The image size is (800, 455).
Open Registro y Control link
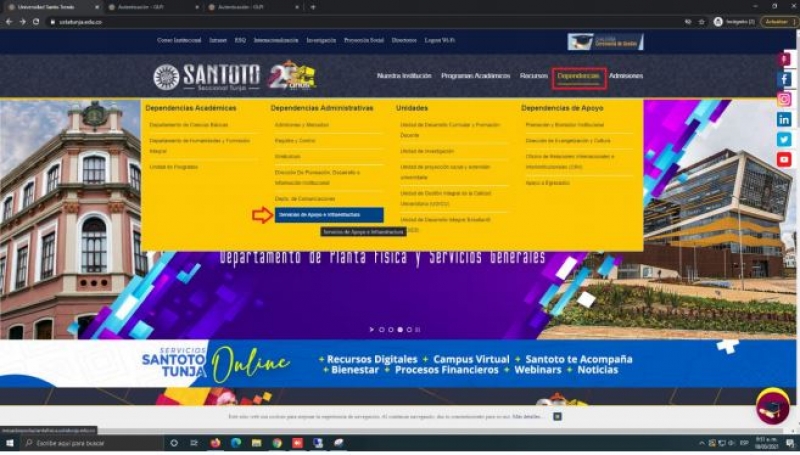295,141
